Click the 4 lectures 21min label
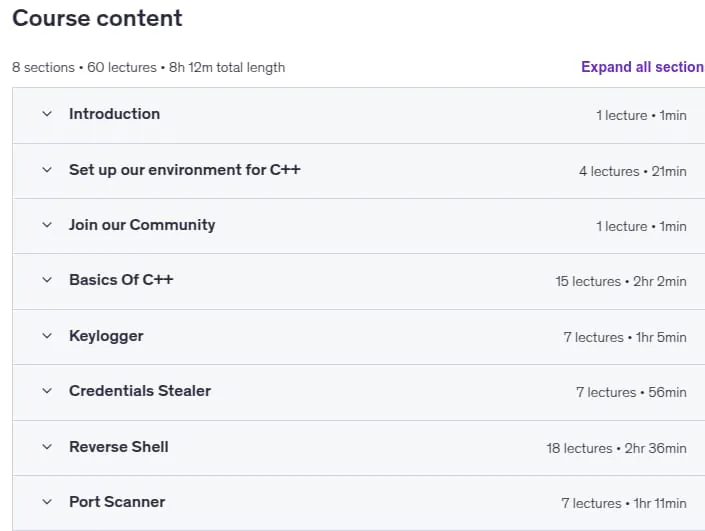The image size is (705, 531). coord(633,171)
